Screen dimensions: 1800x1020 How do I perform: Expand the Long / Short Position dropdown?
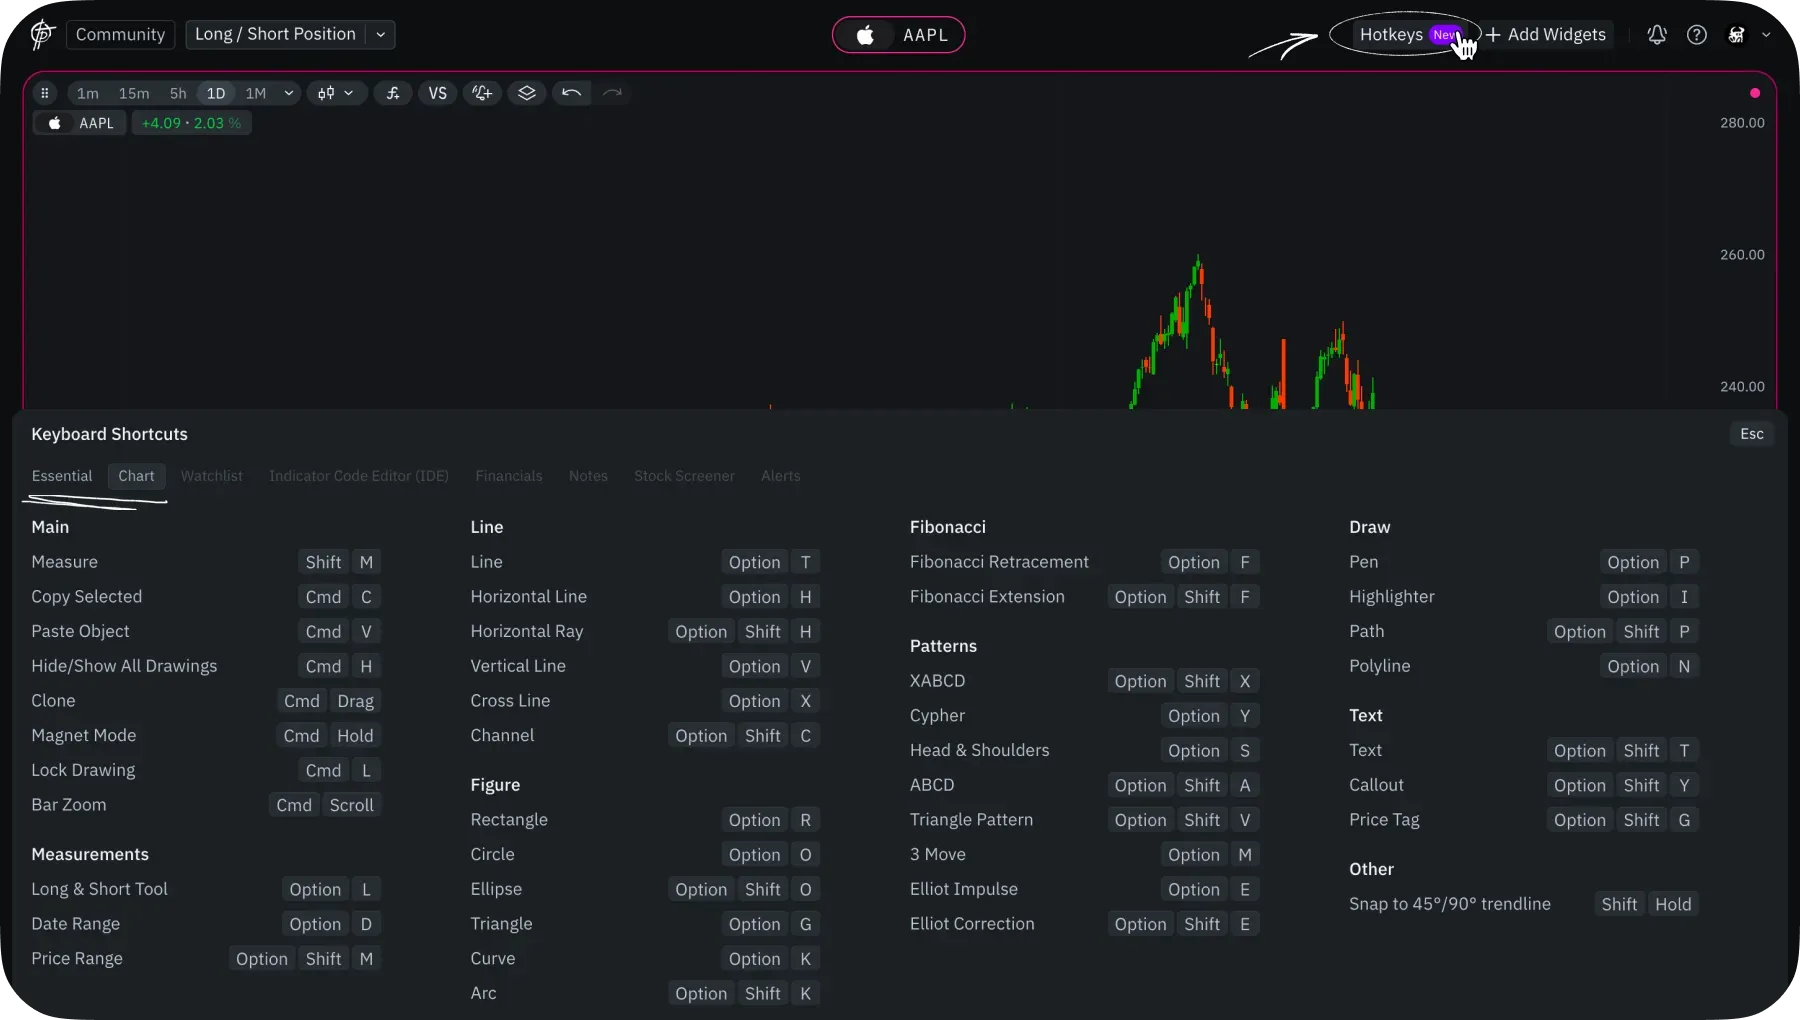[x=380, y=35]
